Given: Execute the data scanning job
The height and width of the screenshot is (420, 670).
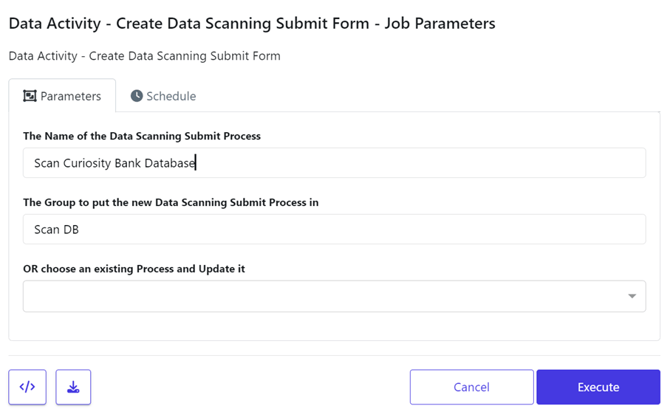Looking at the screenshot, I should pyautogui.click(x=598, y=387).
